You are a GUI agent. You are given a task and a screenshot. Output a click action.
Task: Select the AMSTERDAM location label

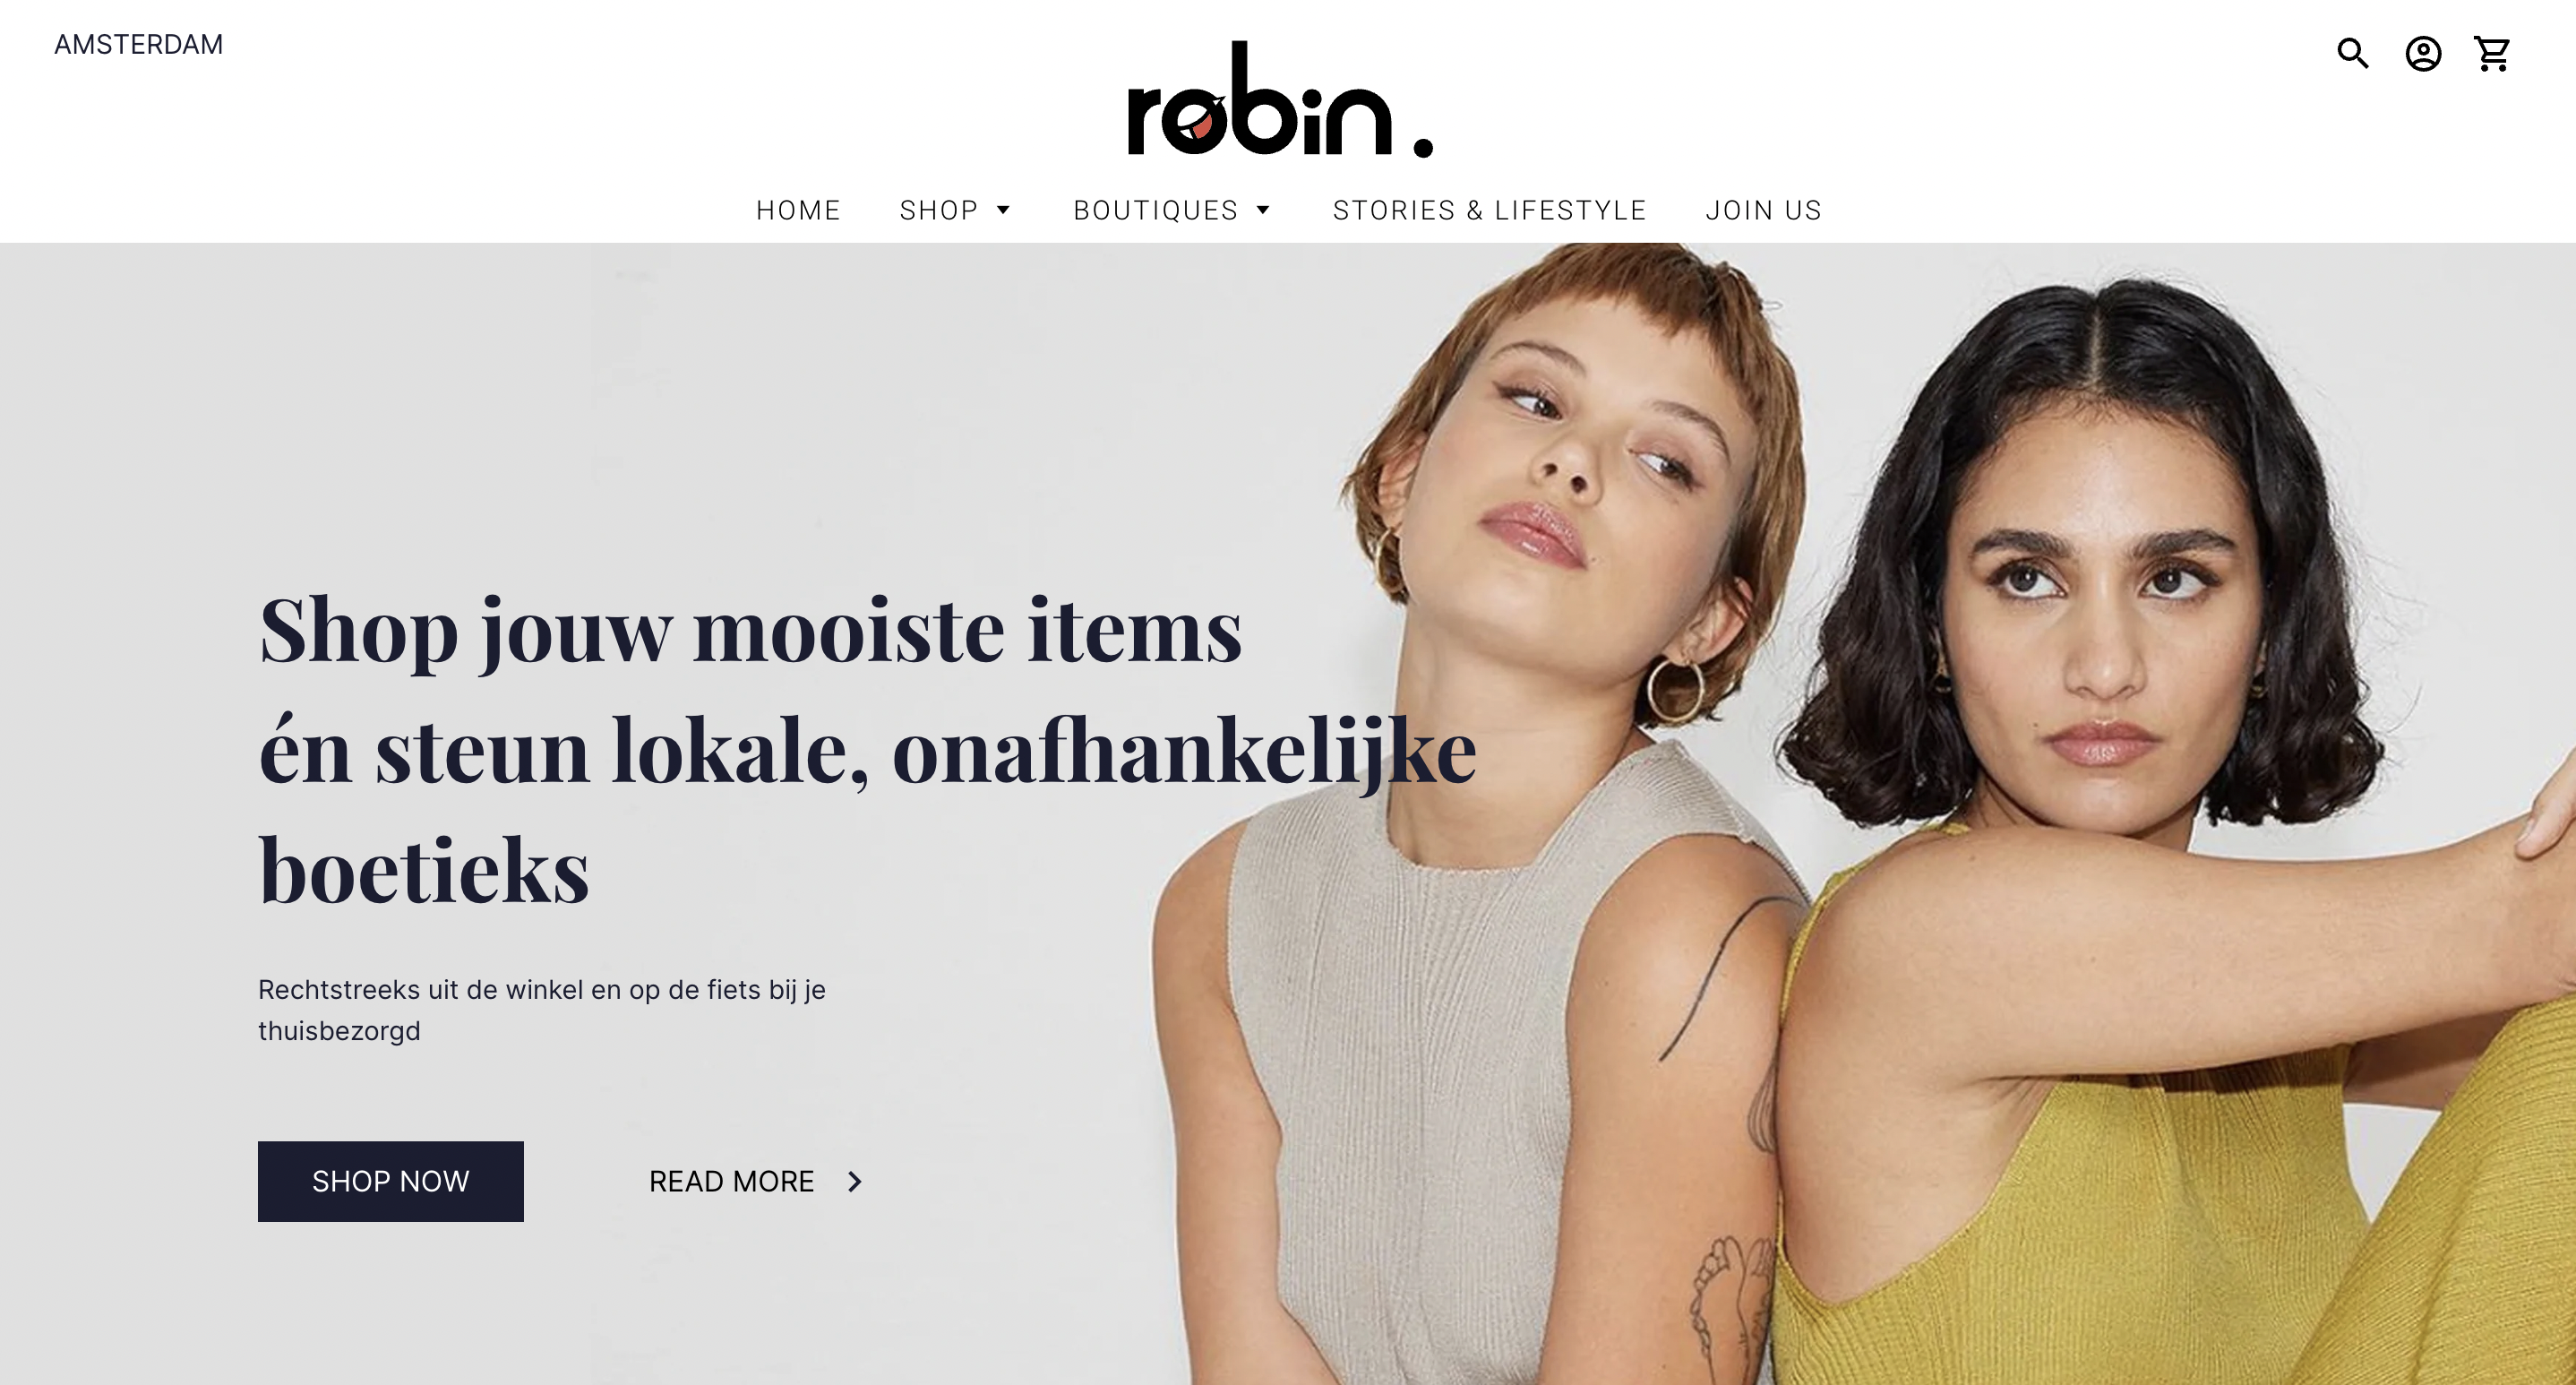pyautogui.click(x=139, y=44)
